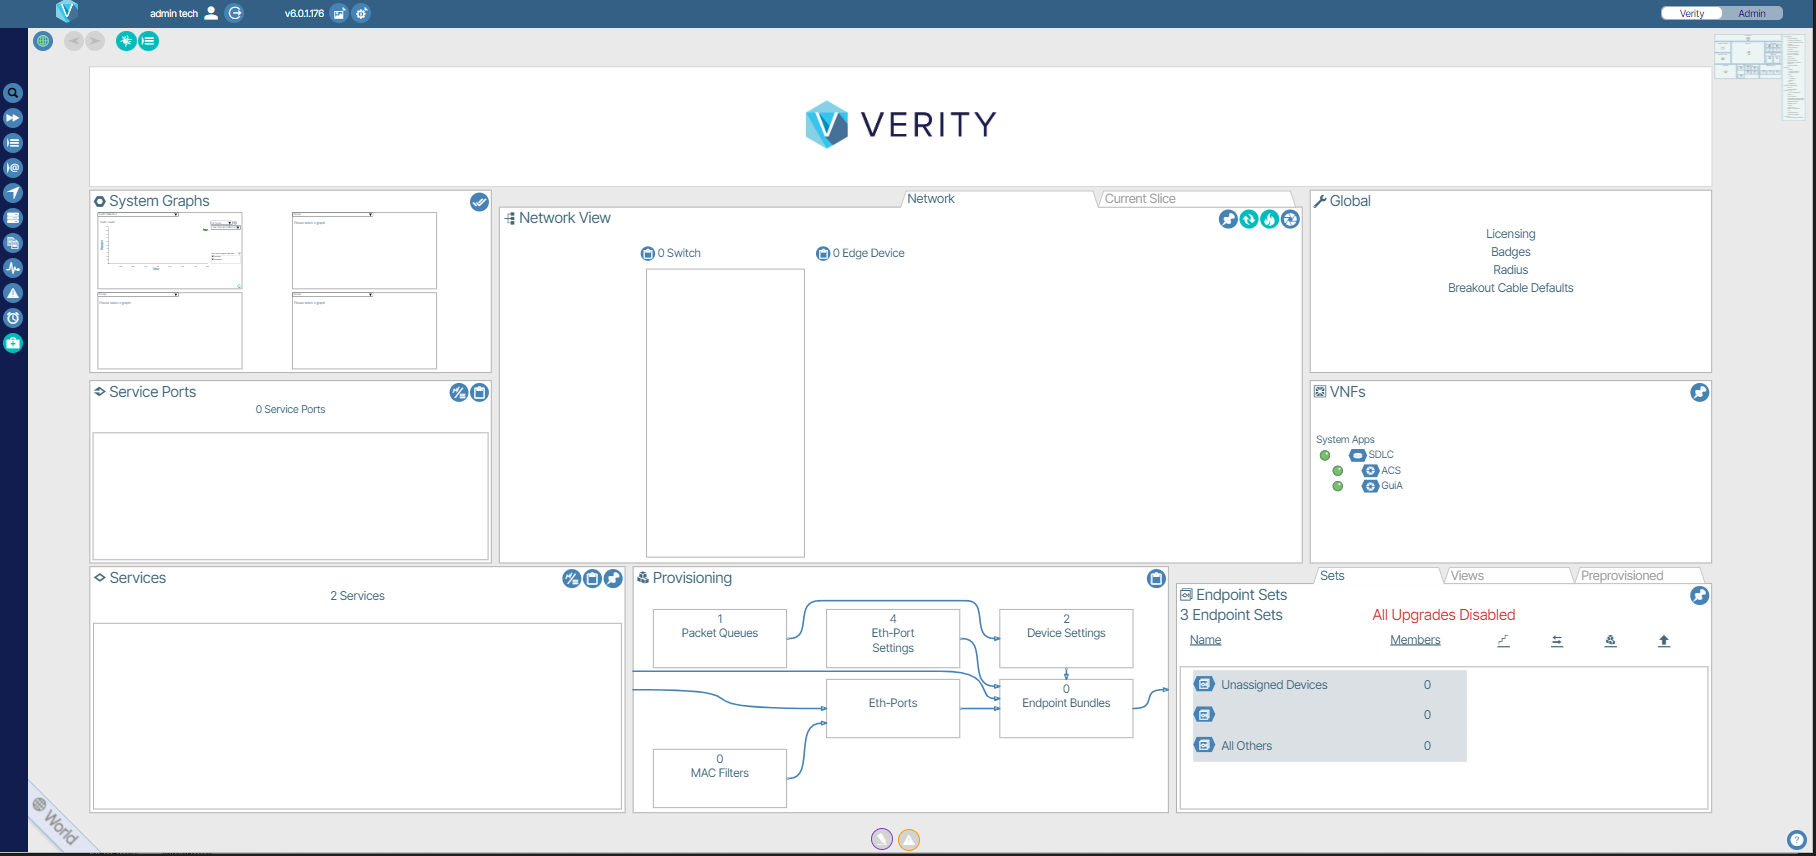This screenshot has width=1816, height=856.
Task: Click the warning triangle sidebar icon
Action: tap(13, 293)
